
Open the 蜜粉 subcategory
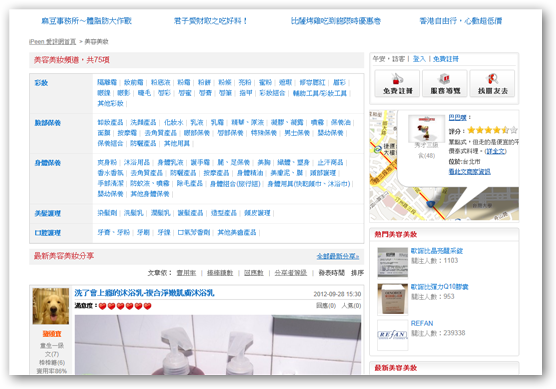coord(265,82)
